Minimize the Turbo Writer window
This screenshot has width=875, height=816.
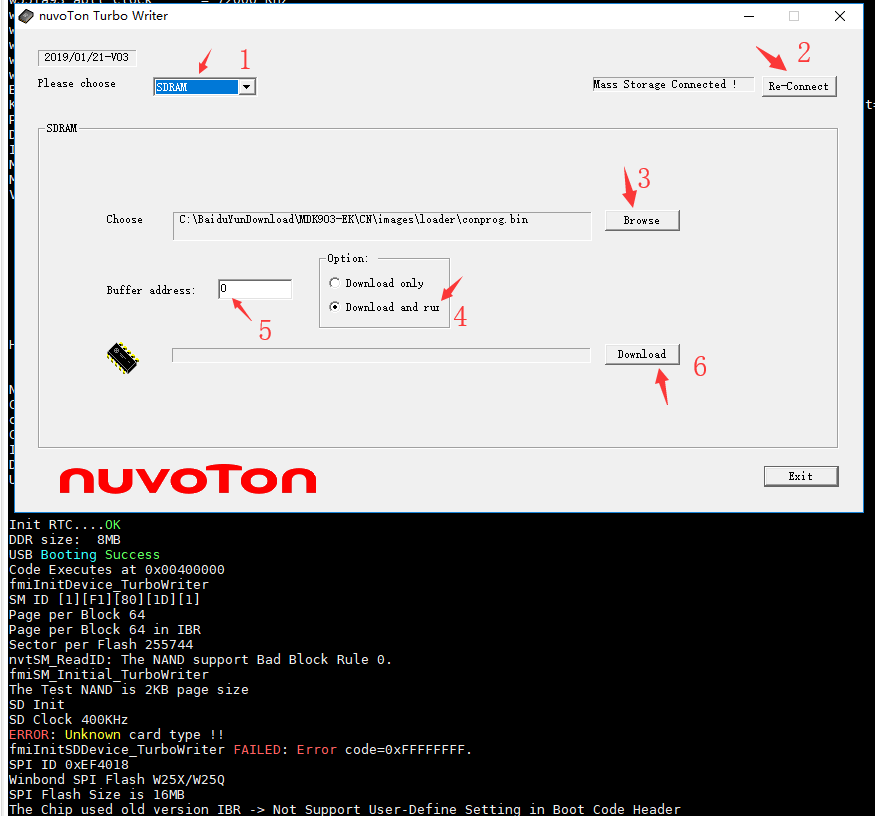click(x=749, y=16)
